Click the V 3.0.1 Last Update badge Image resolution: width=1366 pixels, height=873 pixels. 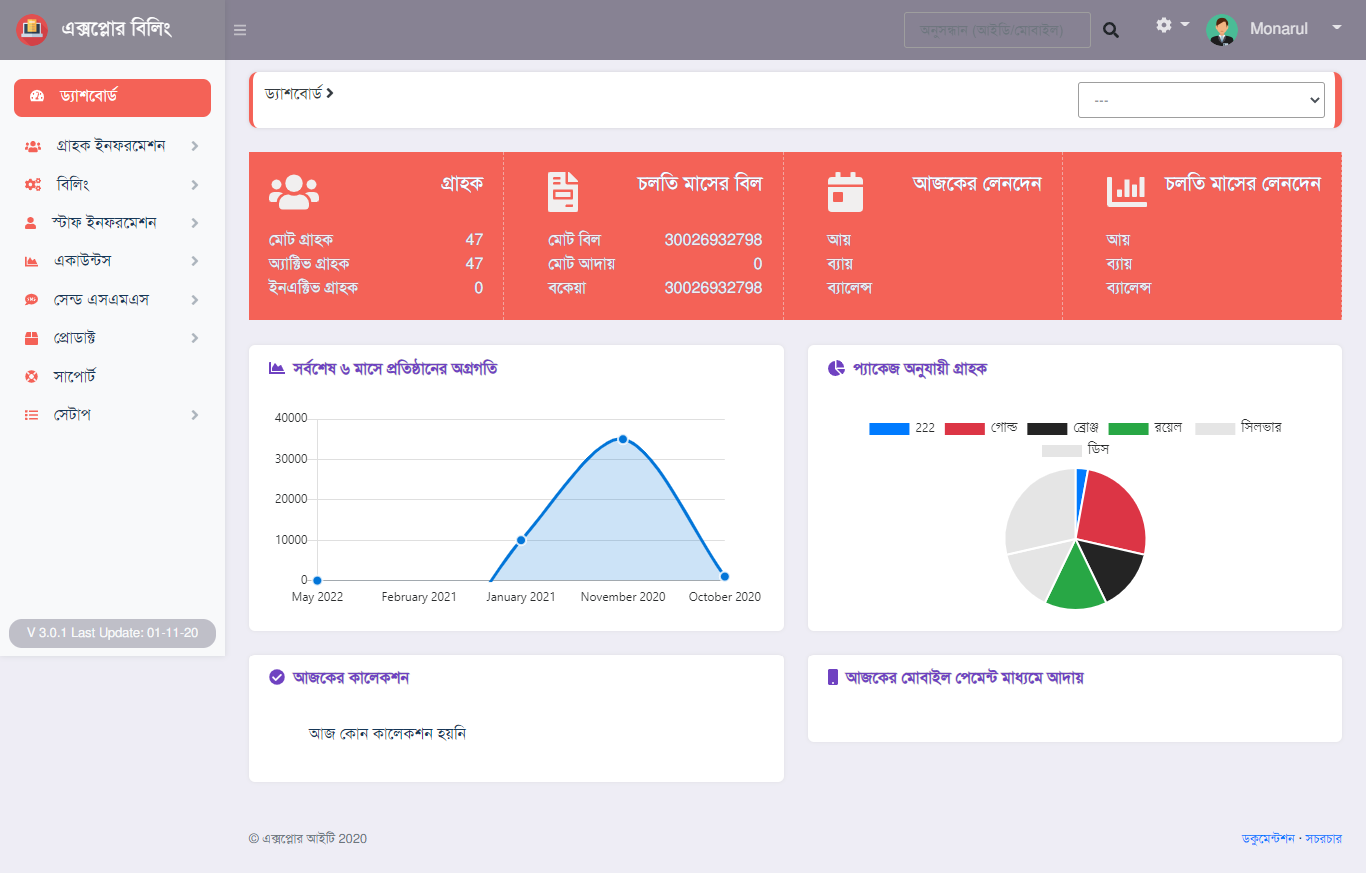112,633
